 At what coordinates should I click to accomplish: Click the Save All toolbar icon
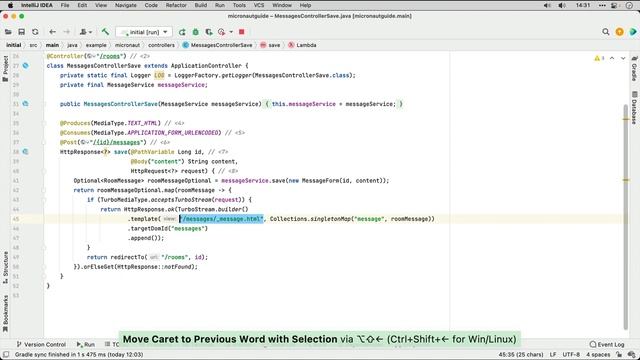[x=22, y=32]
